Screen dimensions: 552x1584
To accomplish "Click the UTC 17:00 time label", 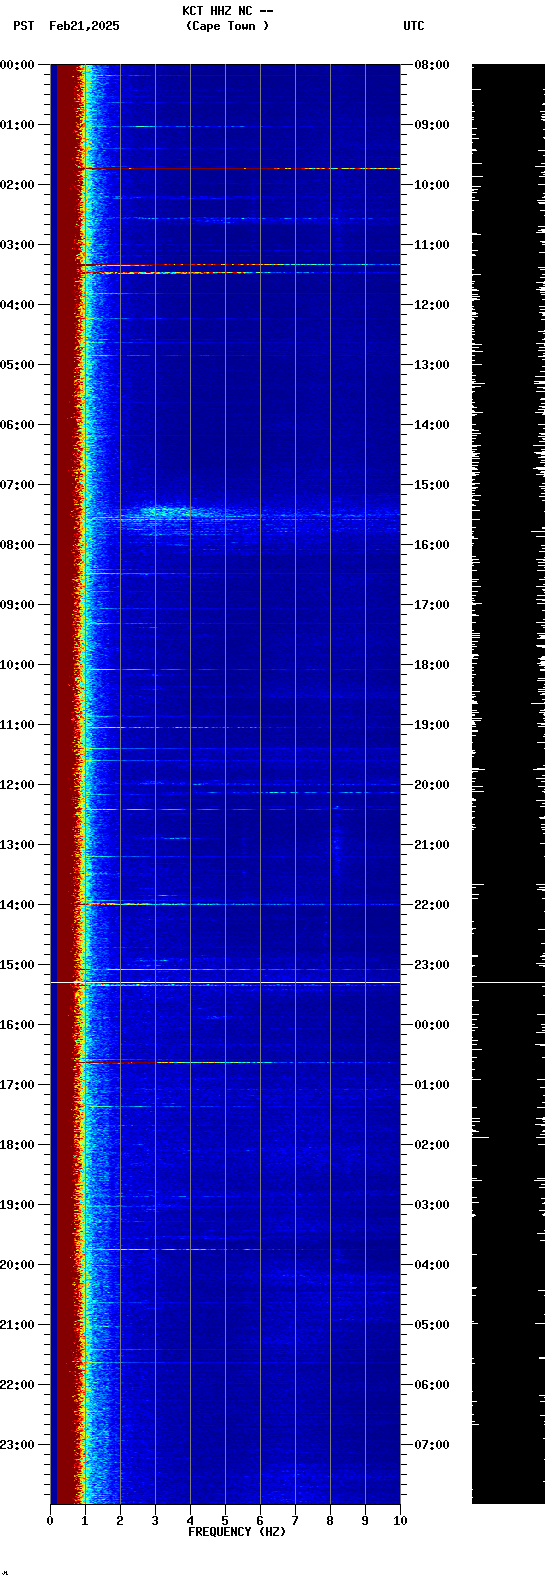I will pos(431,605).
